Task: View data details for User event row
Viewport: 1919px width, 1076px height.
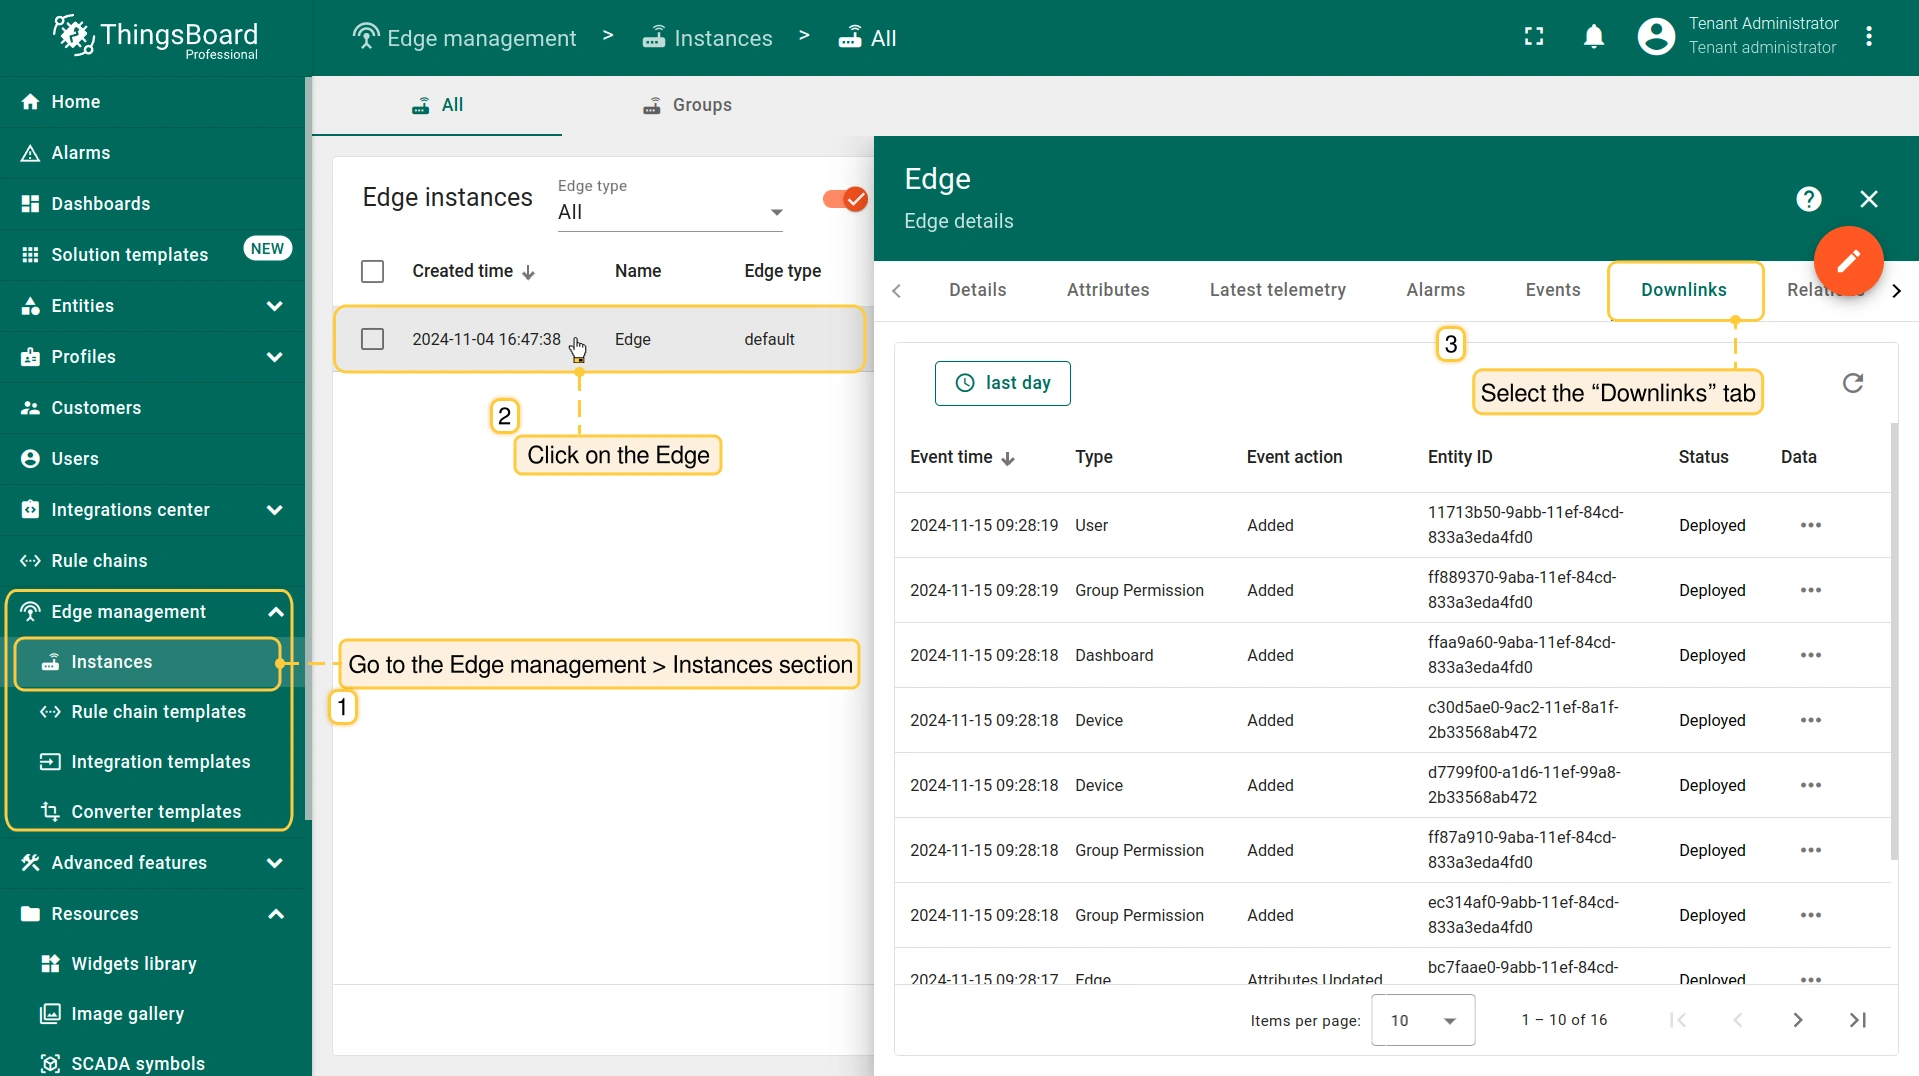Action: click(1810, 525)
